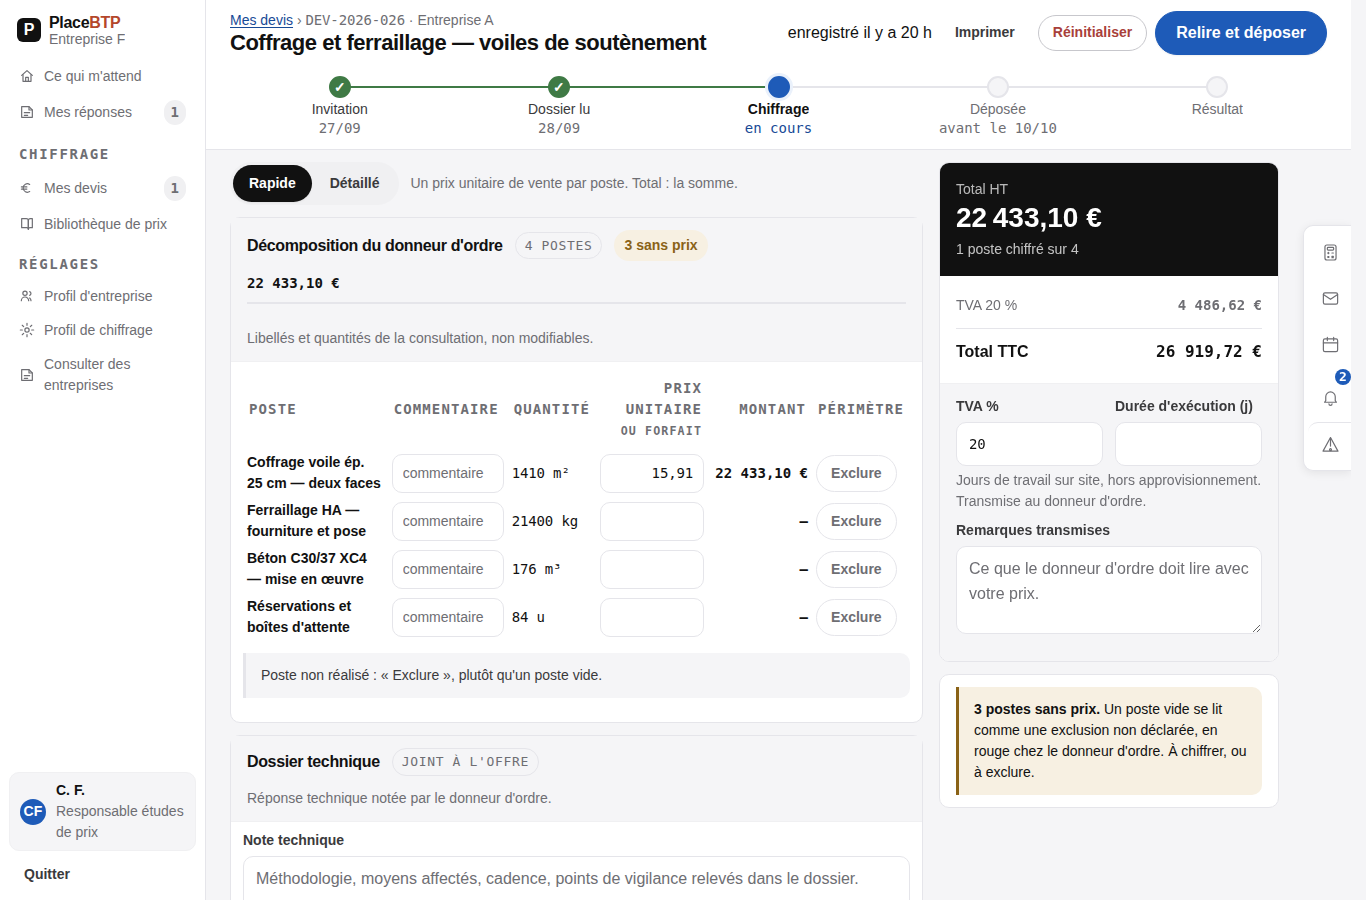The width and height of the screenshot is (1366, 900).
Task: Focus the Remarques transmises text area
Action: (1109, 590)
